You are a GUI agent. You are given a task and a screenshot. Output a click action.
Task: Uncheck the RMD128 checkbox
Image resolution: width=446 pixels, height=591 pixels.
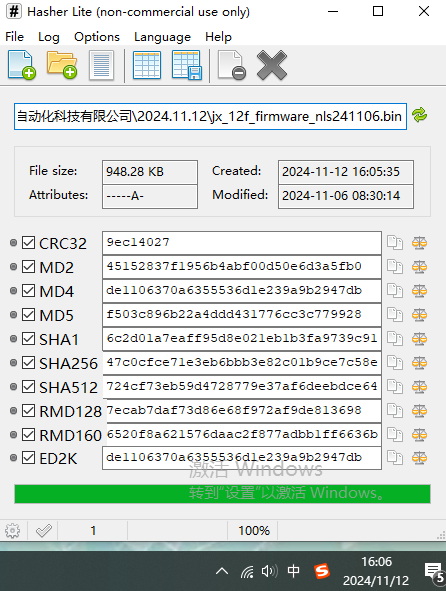28,411
